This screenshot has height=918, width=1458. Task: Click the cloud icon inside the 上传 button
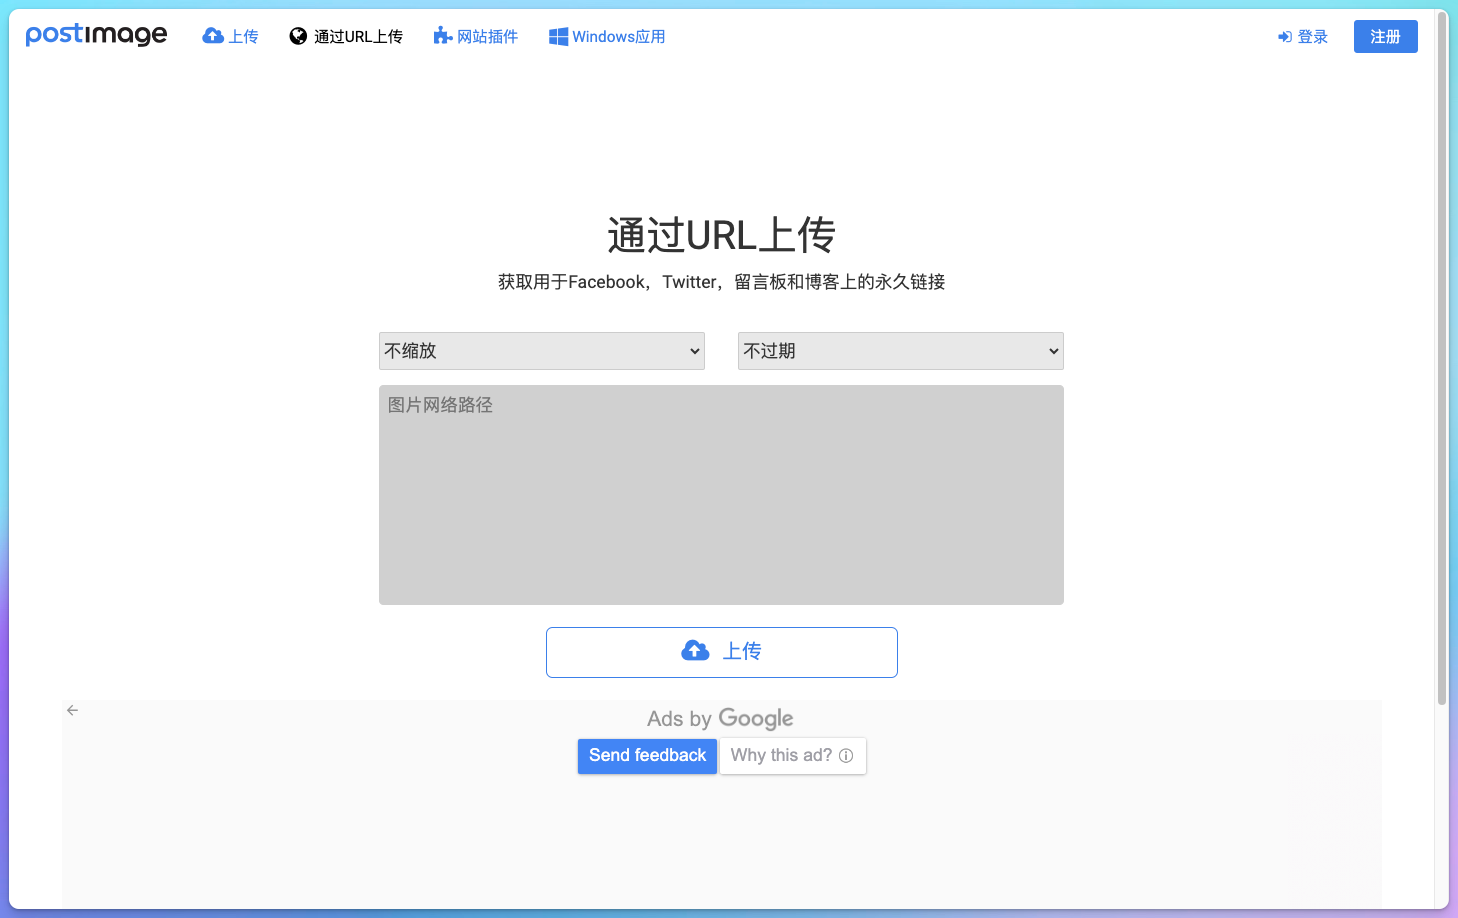tap(695, 650)
